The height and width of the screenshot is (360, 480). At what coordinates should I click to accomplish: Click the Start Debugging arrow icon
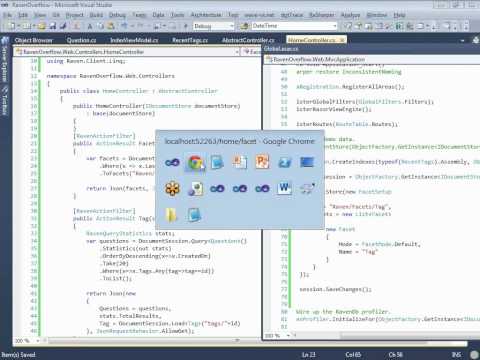(x=186, y=26)
